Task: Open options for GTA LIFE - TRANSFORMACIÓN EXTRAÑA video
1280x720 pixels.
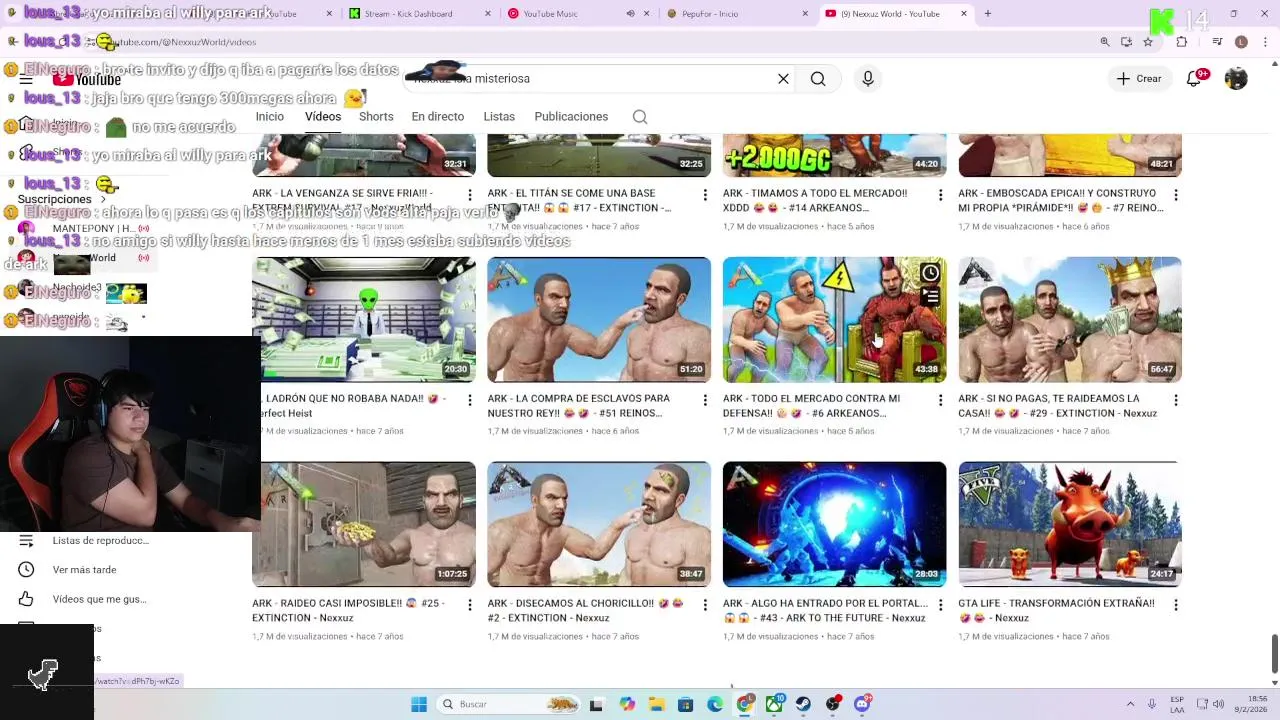Action: (x=1176, y=605)
